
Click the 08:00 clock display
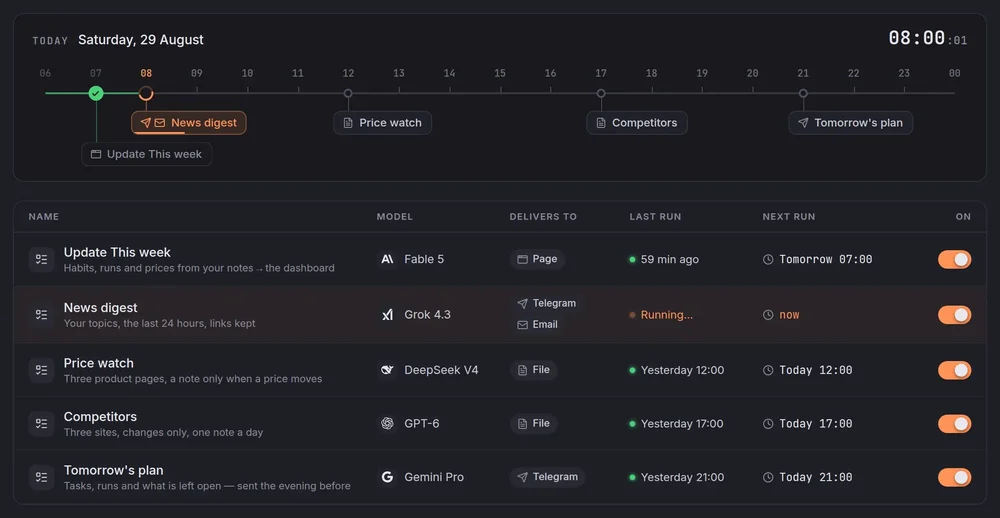pyautogui.click(x=928, y=38)
